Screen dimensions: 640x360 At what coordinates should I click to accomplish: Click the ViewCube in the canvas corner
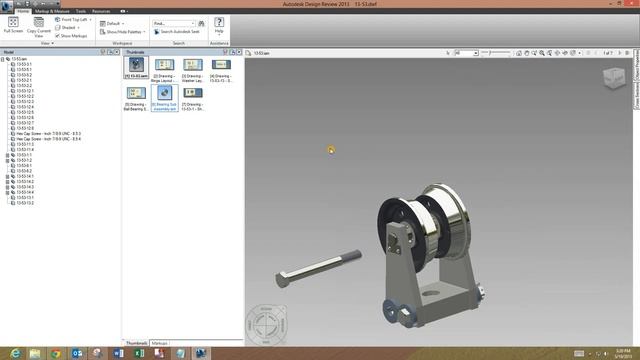[614, 78]
